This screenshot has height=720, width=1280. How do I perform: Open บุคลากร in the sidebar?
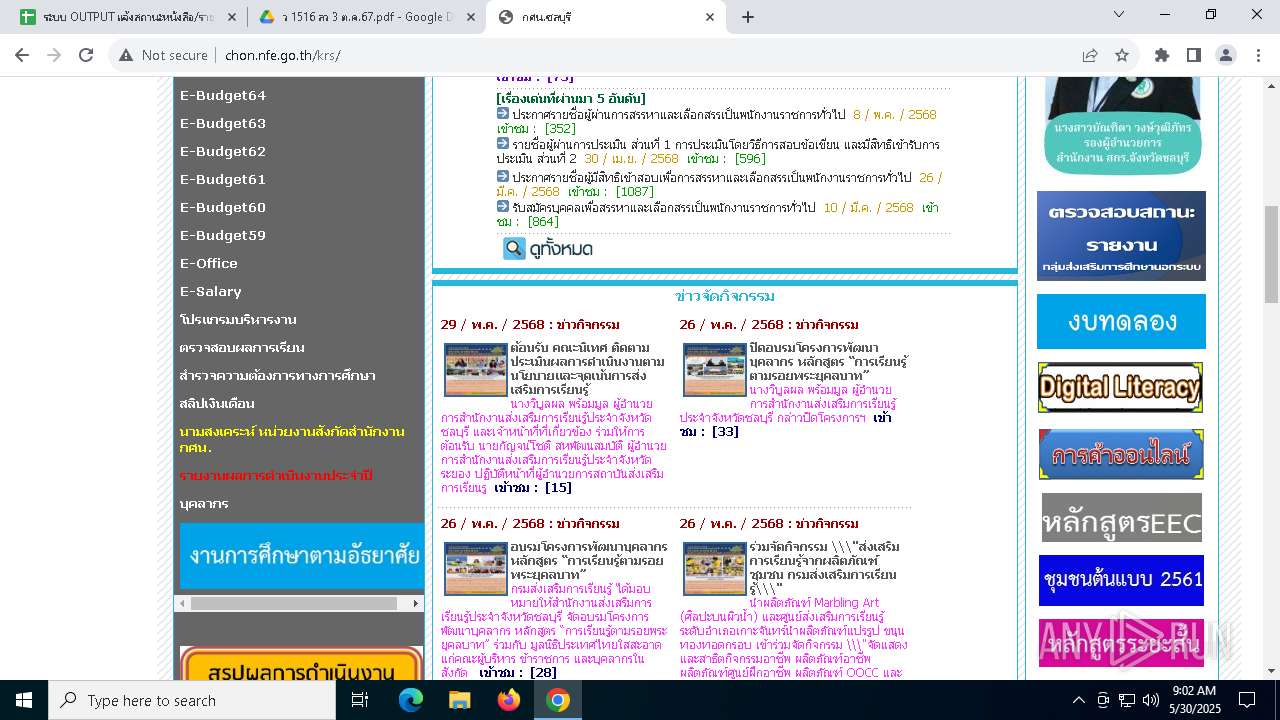204,503
